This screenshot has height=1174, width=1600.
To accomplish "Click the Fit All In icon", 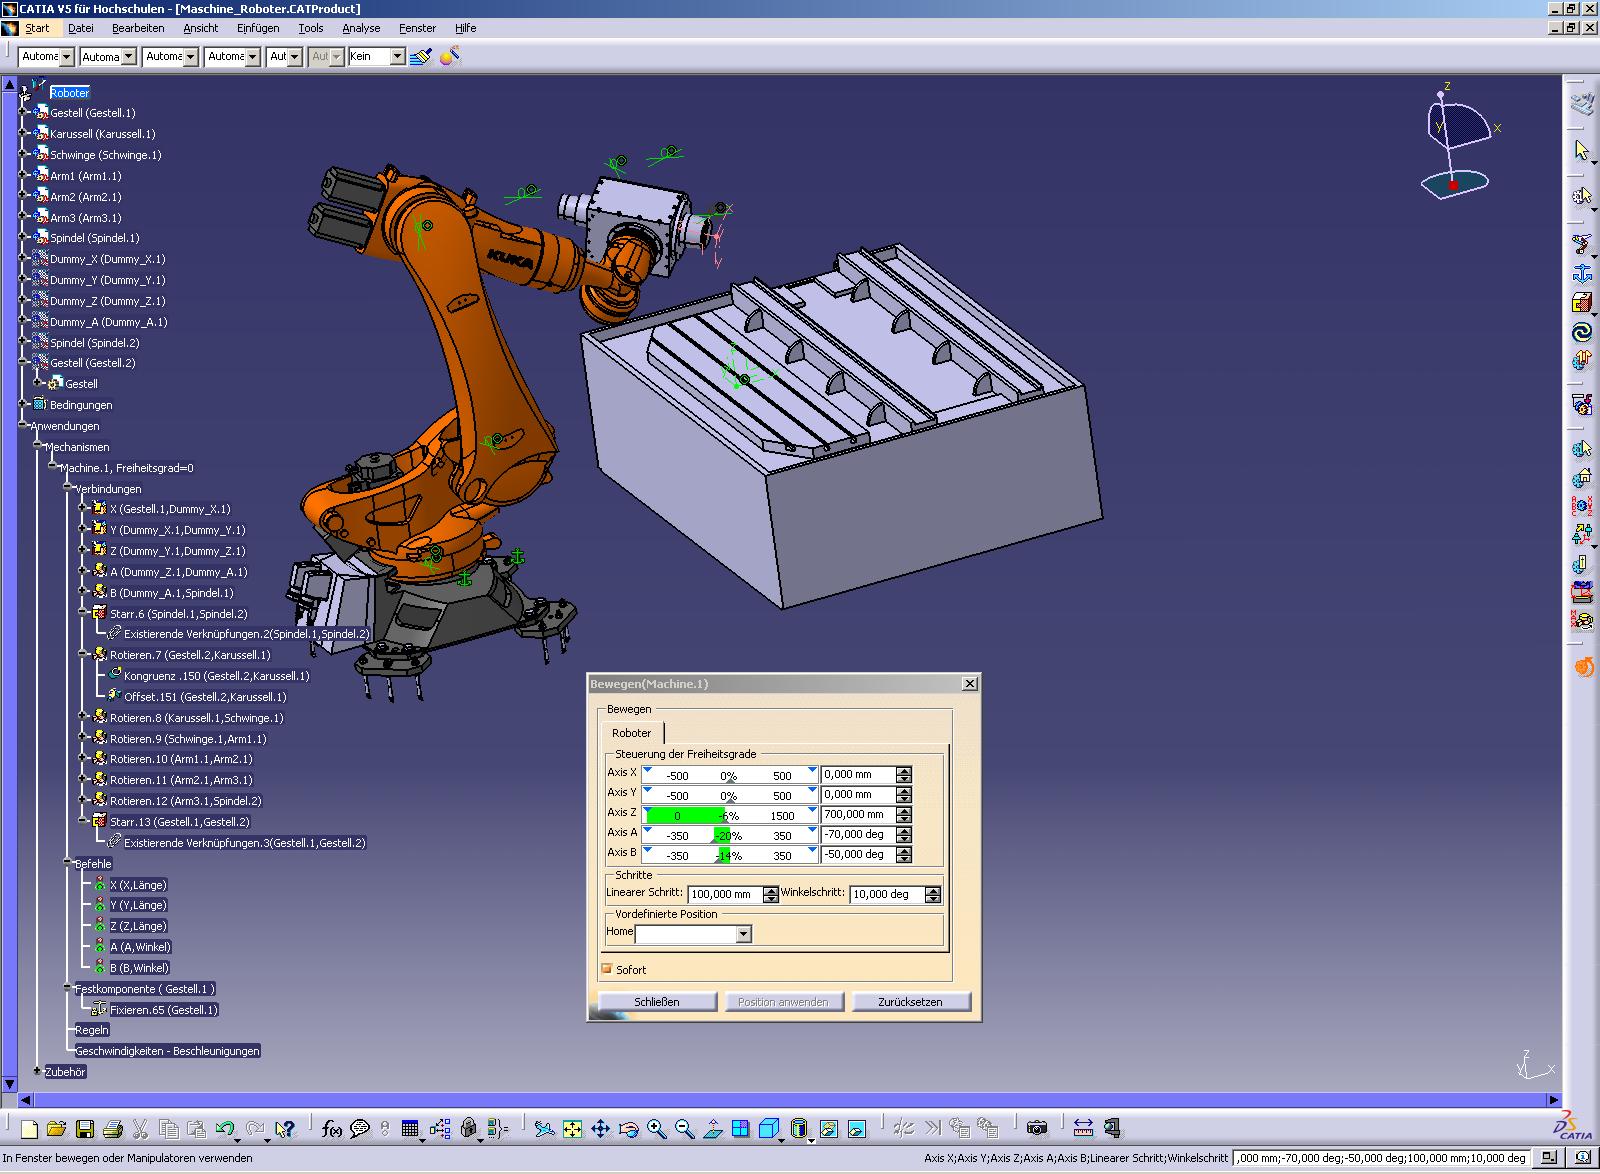I will (572, 1129).
